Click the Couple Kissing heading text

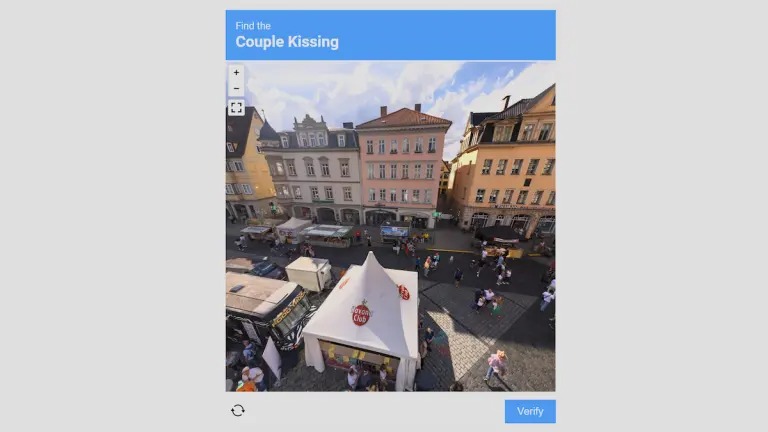click(x=287, y=42)
